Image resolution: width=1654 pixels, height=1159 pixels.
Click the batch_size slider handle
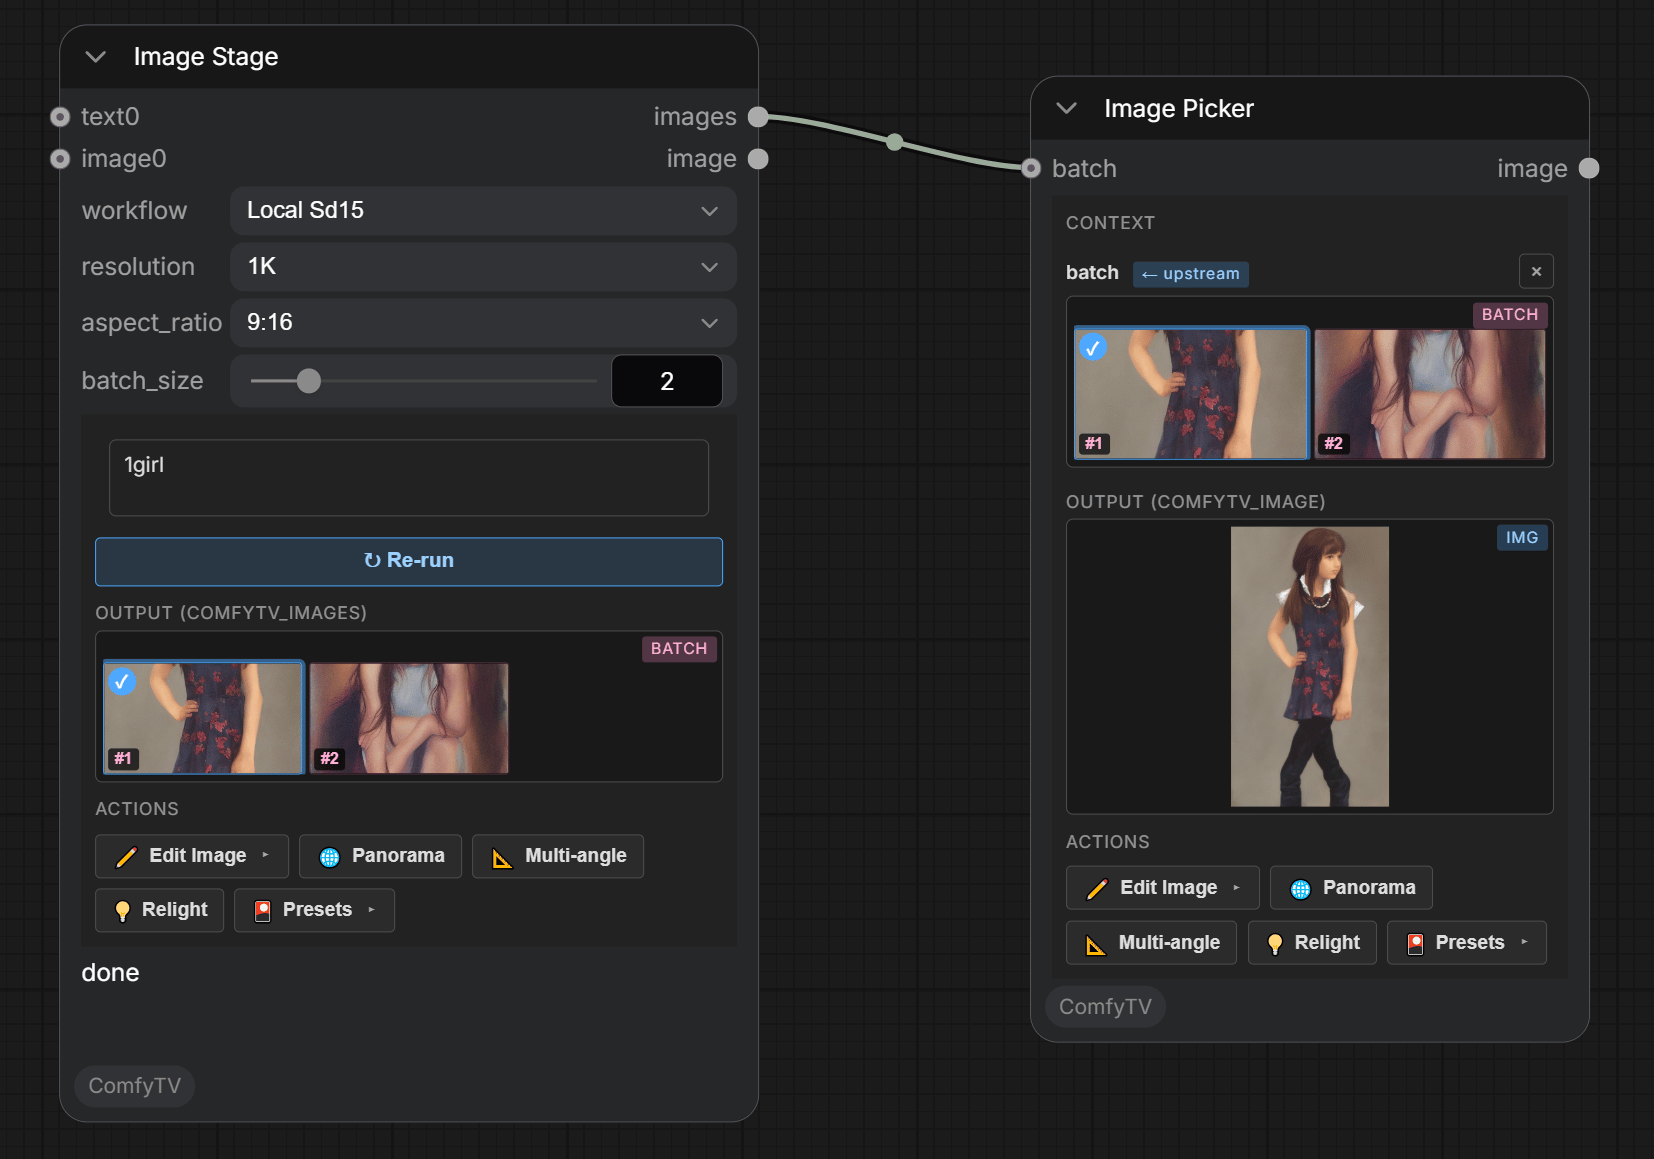tap(309, 381)
